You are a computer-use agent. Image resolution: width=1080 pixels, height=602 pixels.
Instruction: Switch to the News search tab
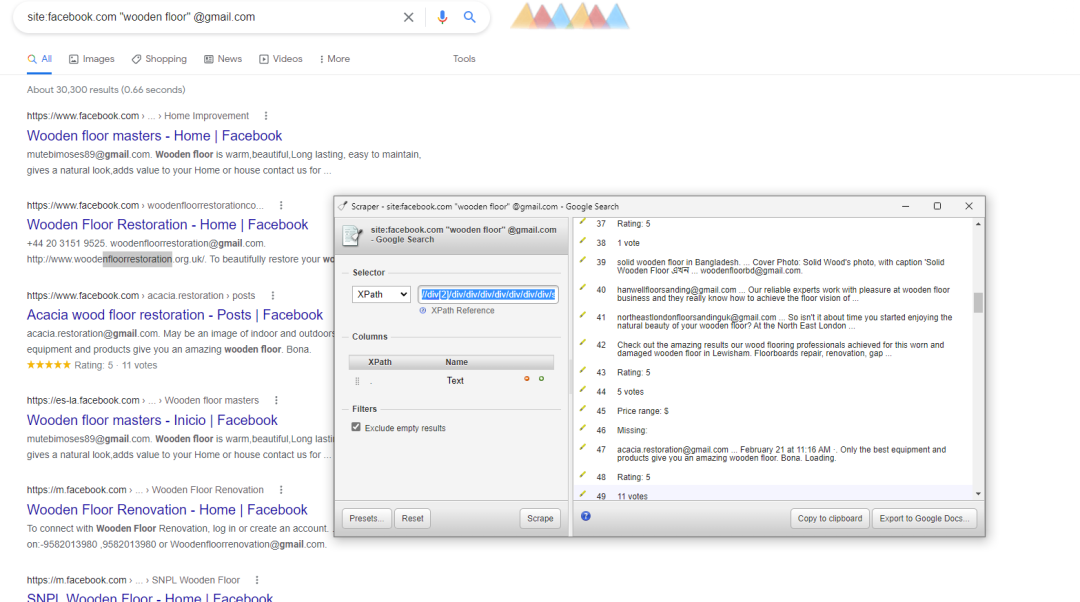(223, 59)
